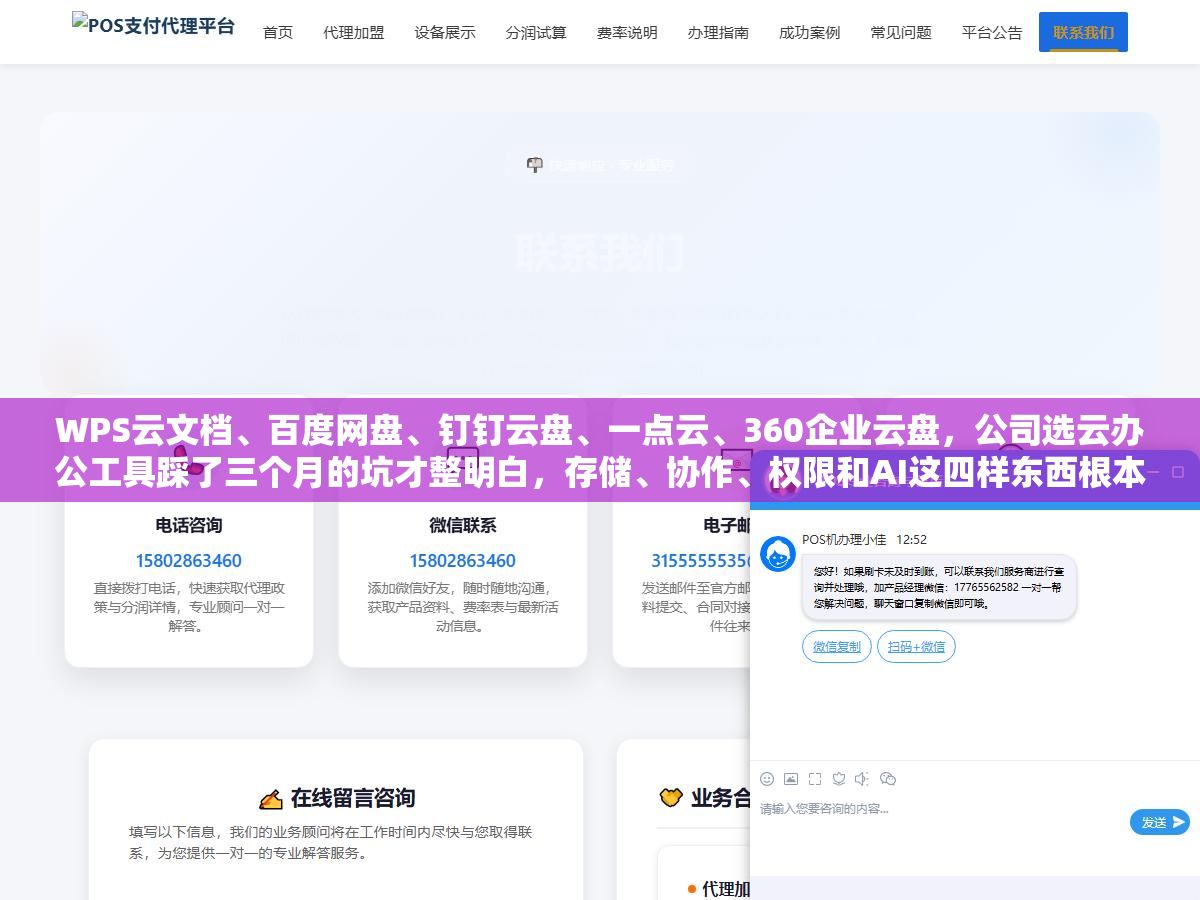The width and height of the screenshot is (1200, 900).
Task: Click the POS支付代理平台 logo
Action: [x=153, y=26]
